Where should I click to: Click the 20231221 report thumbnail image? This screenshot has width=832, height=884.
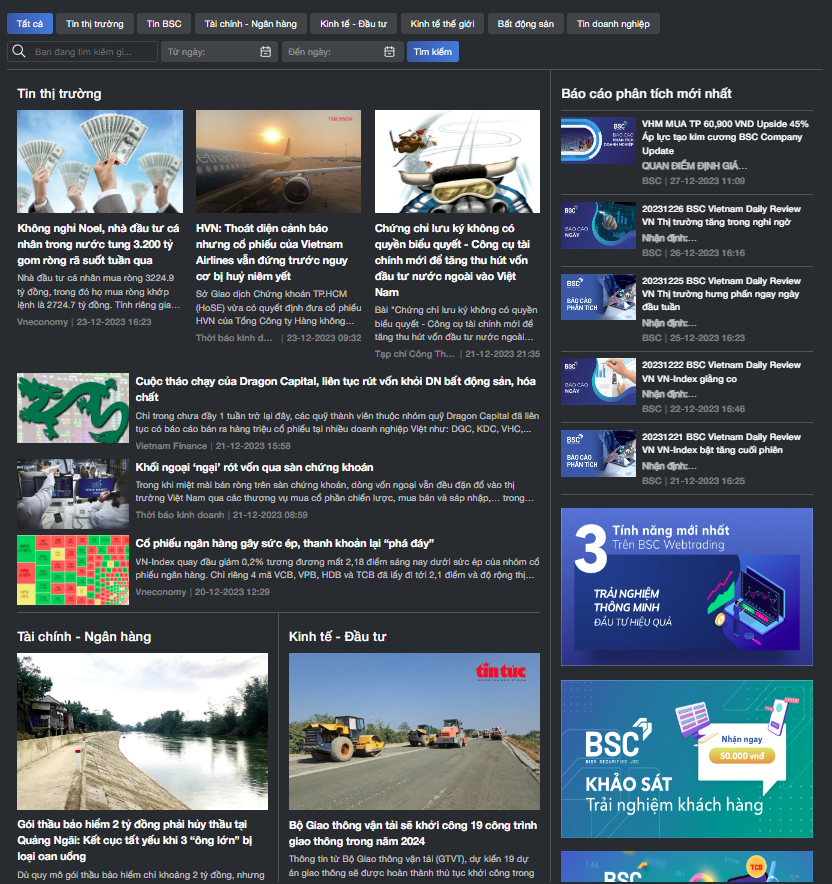[598, 453]
